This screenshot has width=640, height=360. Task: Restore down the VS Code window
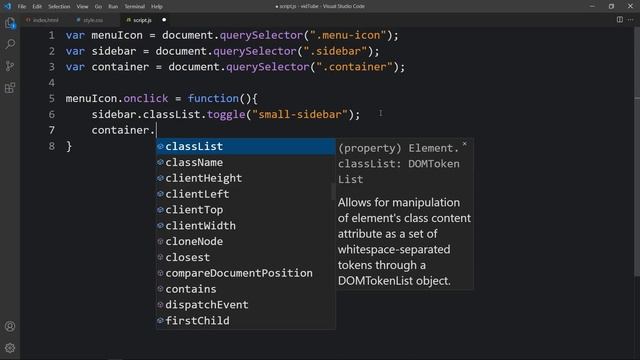pyautogui.click(x=611, y=6)
